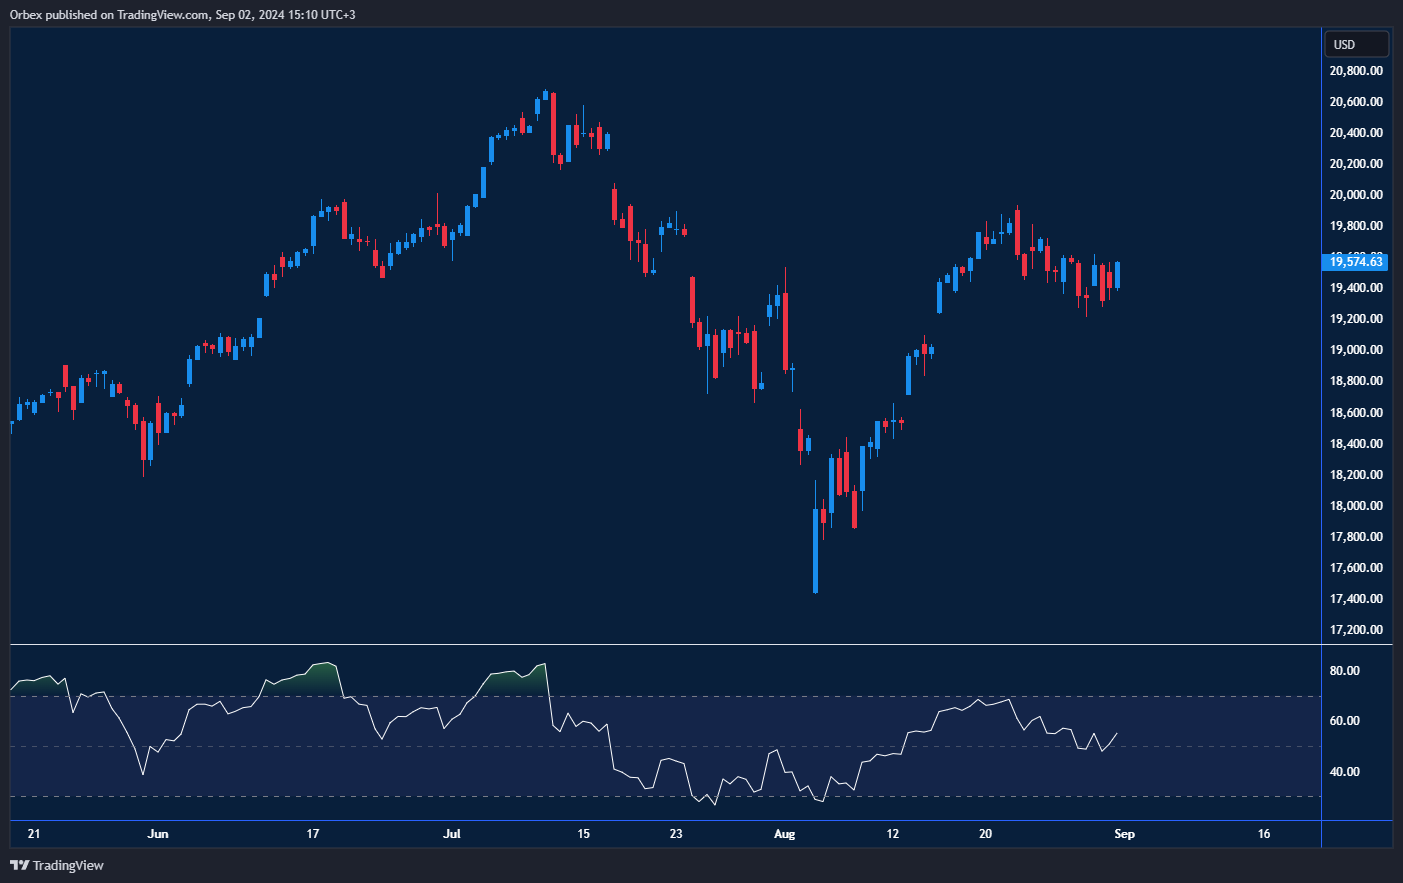This screenshot has width=1403, height=883.
Task: Click the pane divider above RSI indicator
Action: pyautogui.click(x=665, y=645)
